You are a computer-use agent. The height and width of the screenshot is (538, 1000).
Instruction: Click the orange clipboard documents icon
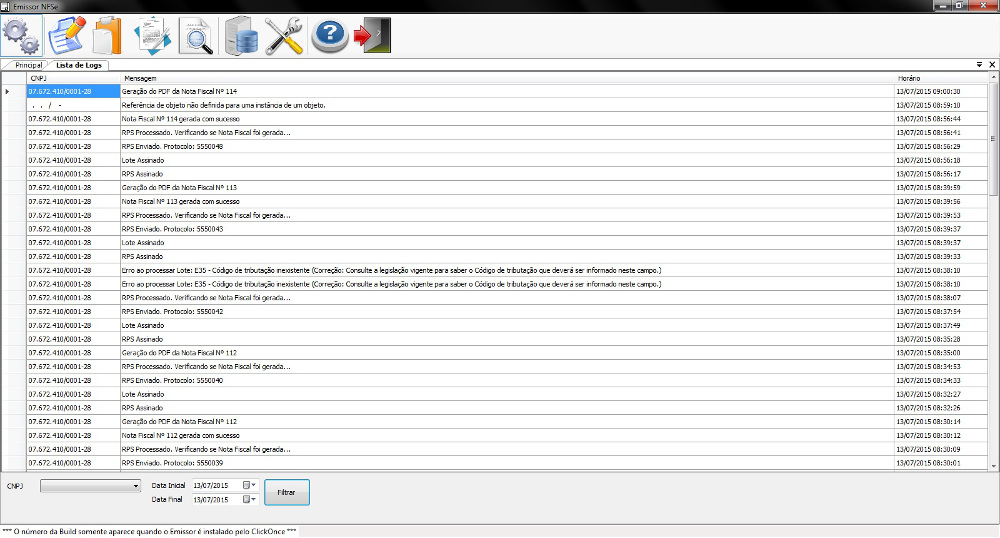click(107, 35)
